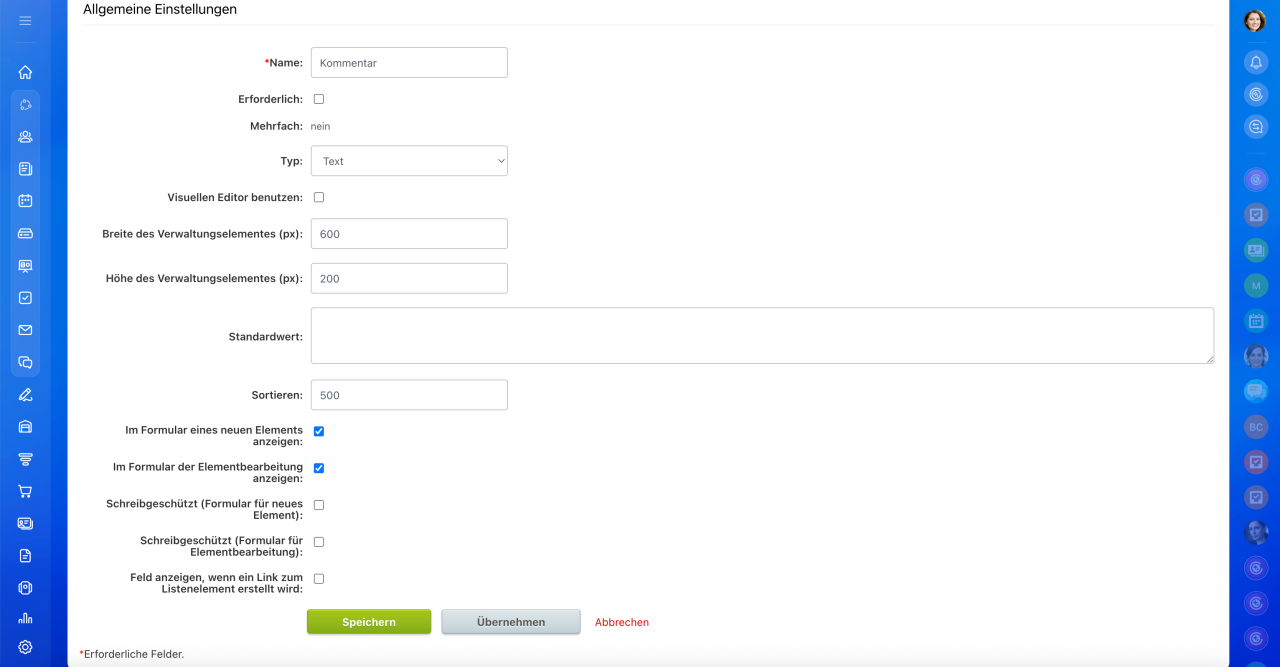Viewport: 1280px width, 667px height.
Task: Check Feld anzeigen wenn Link erstellt wird
Action: point(319,578)
